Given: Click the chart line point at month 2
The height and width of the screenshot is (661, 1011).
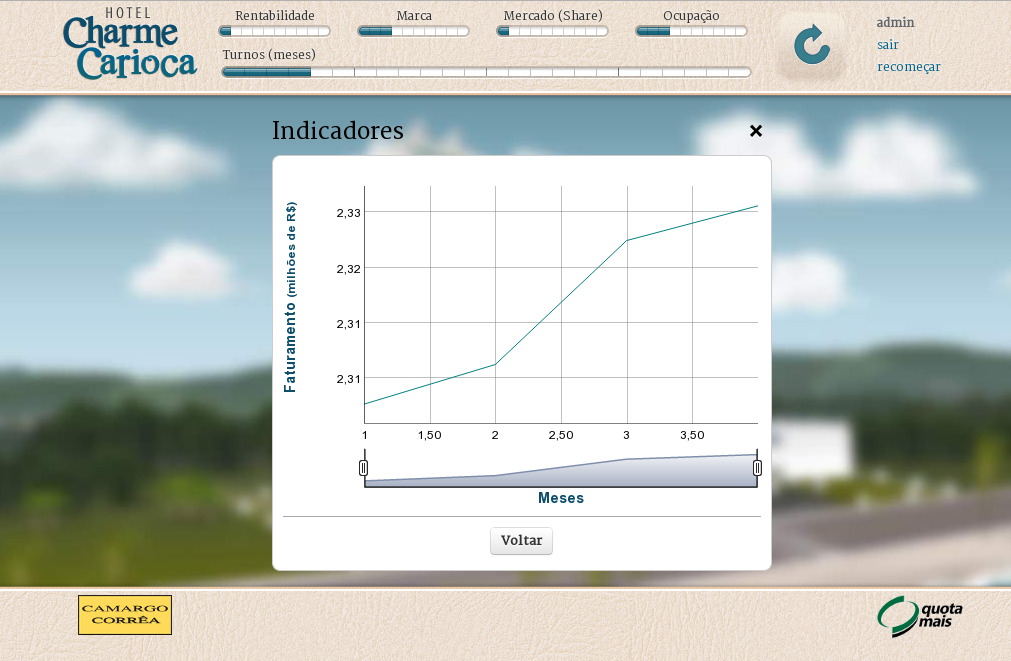Looking at the screenshot, I should click(495, 364).
